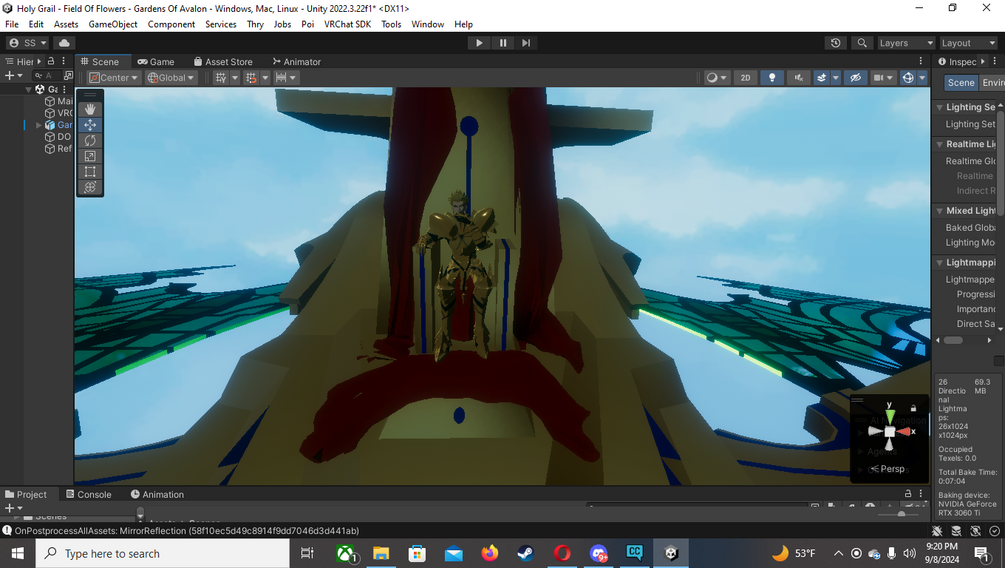The height and width of the screenshot is (568, 1005).
Task: Toggle 2D view mode
Action: [745, 78]
